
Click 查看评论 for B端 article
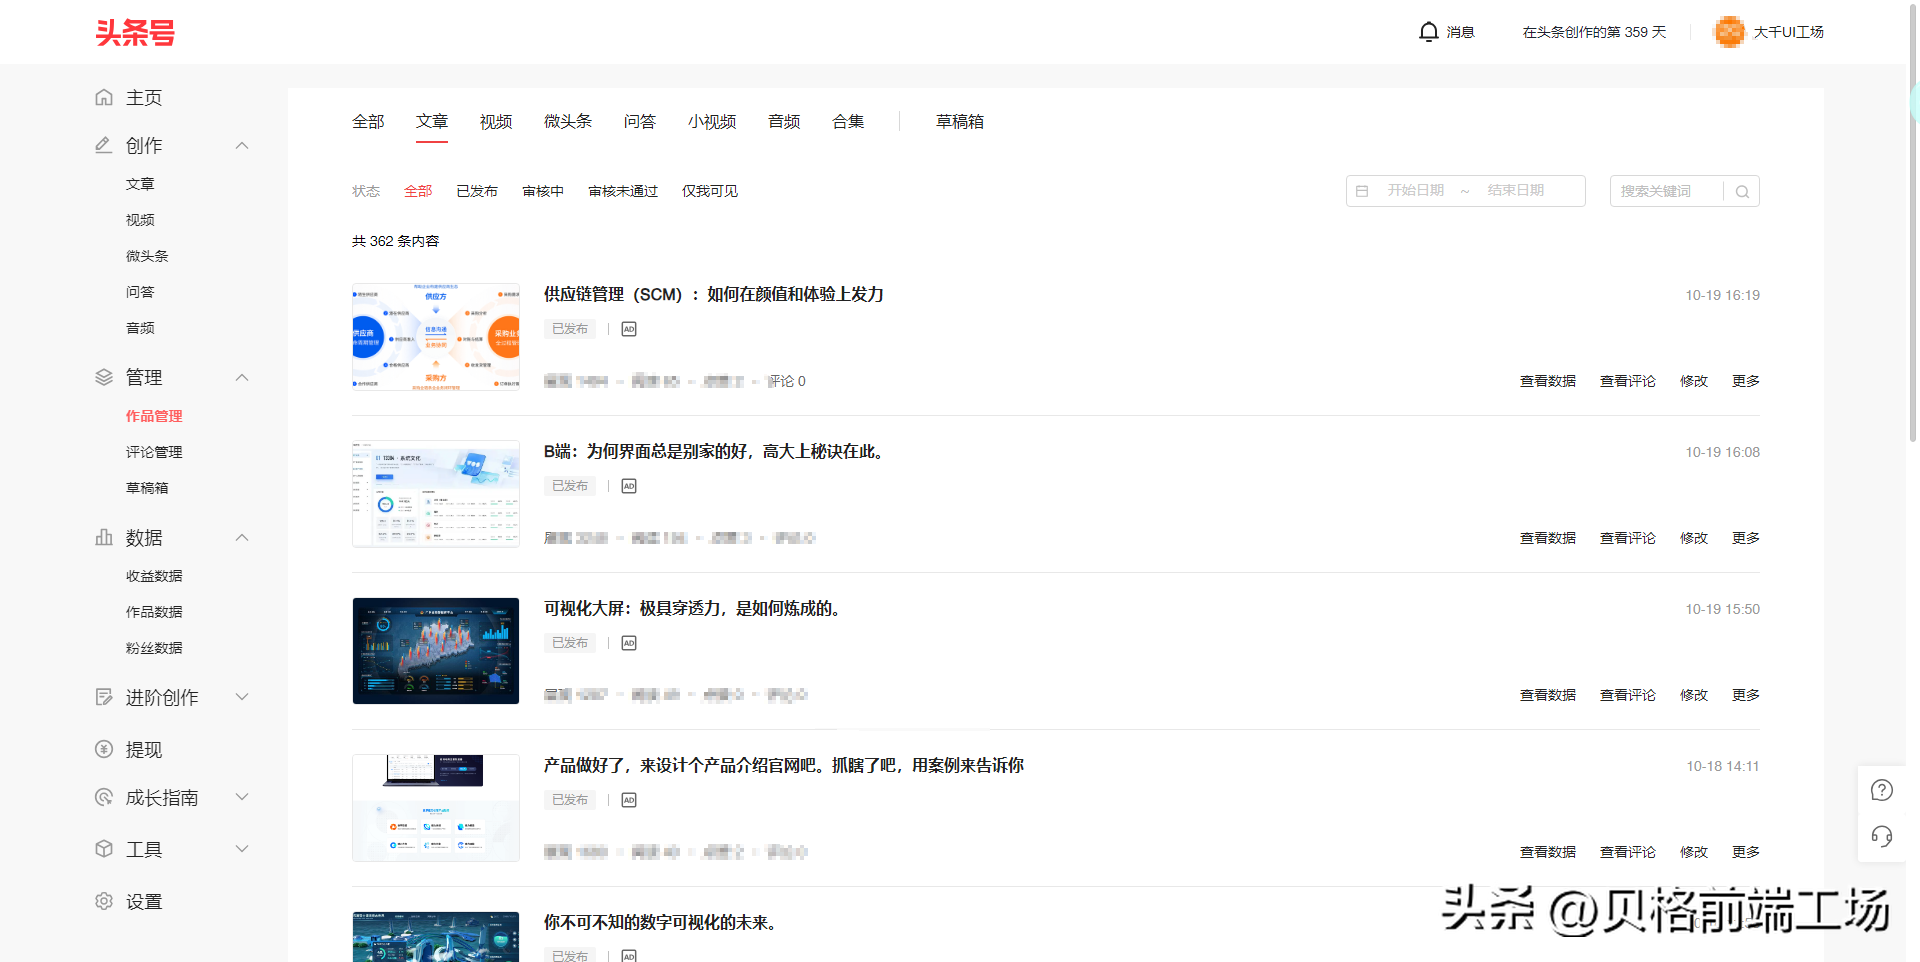1628,538
